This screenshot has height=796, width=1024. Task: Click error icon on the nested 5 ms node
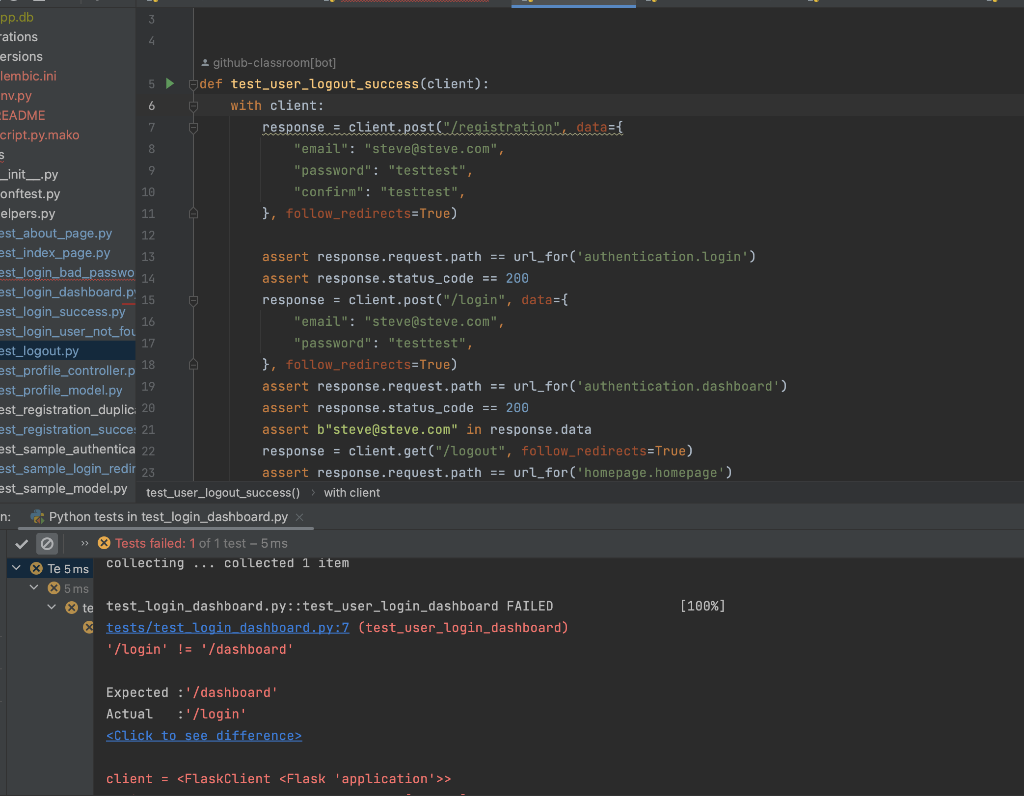(54, 588)
